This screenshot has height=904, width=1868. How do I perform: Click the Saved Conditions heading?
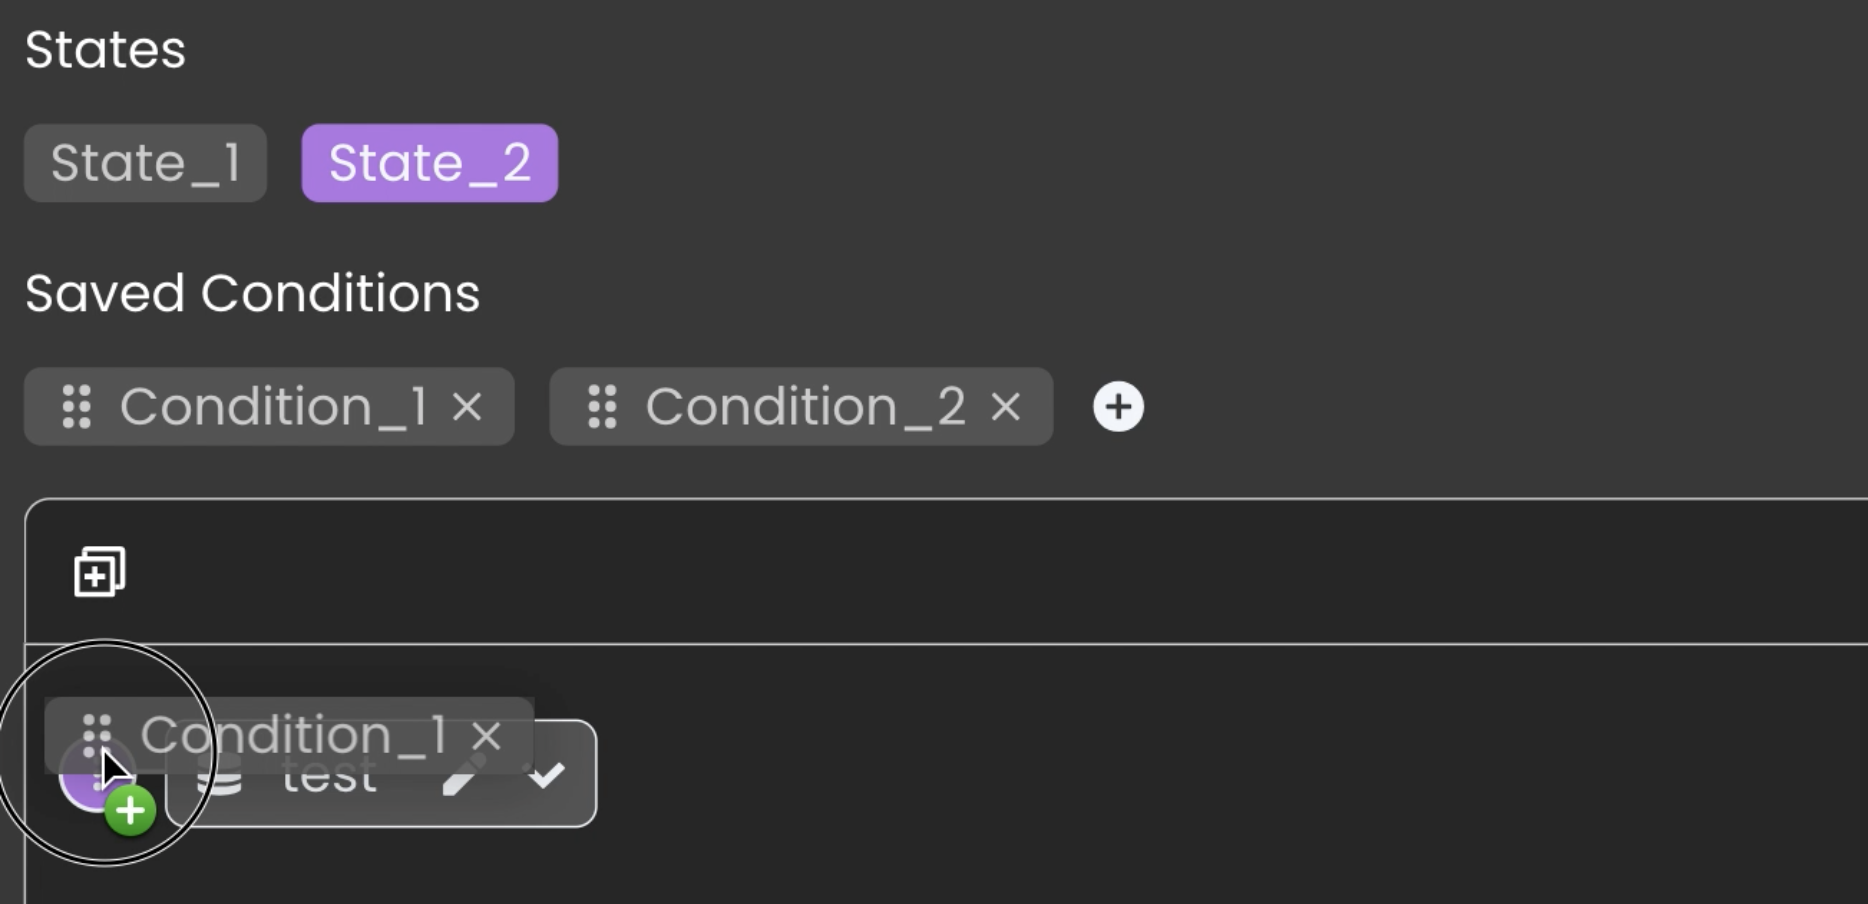click(253, 294)
